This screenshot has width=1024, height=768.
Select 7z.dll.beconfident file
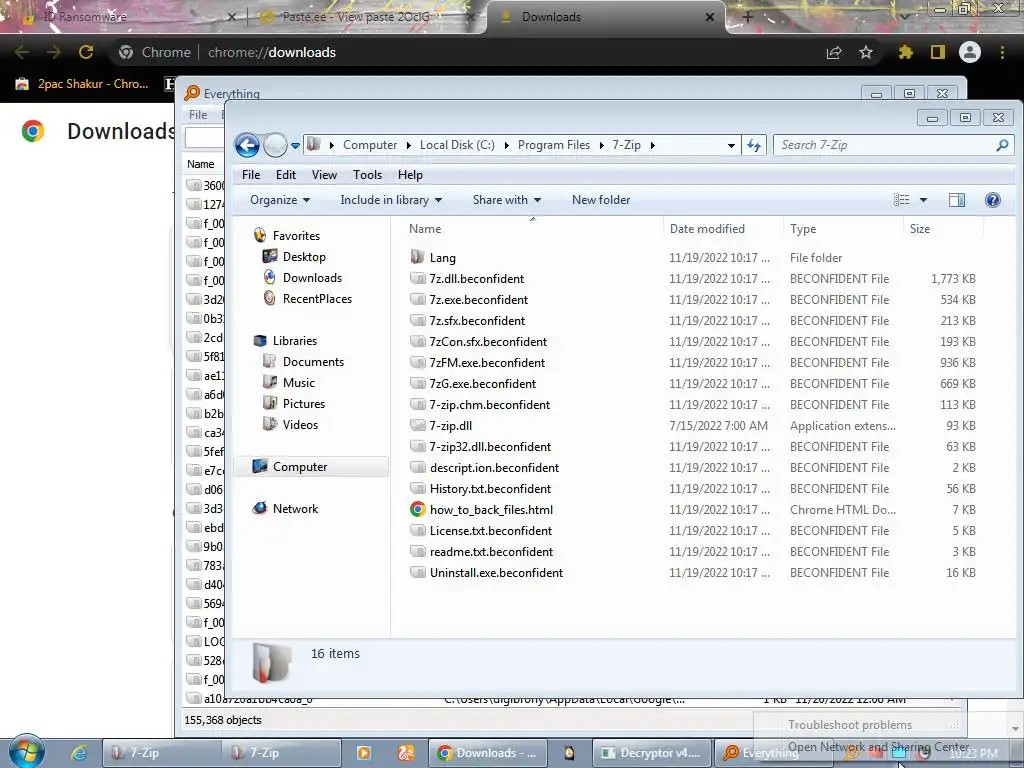[477, 279]
